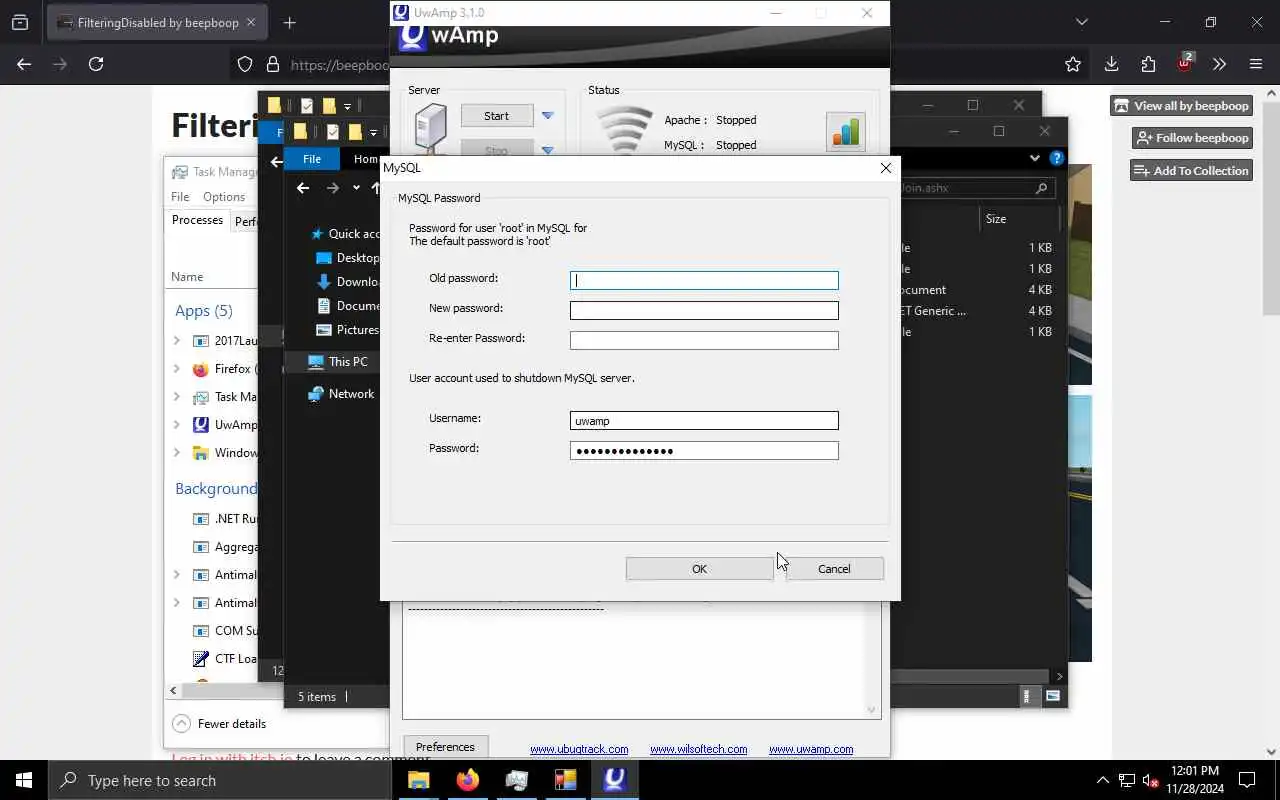Screen dimensions: 1280x800
Task: Click the Explorer search box
Action: (x=977, y=188)
